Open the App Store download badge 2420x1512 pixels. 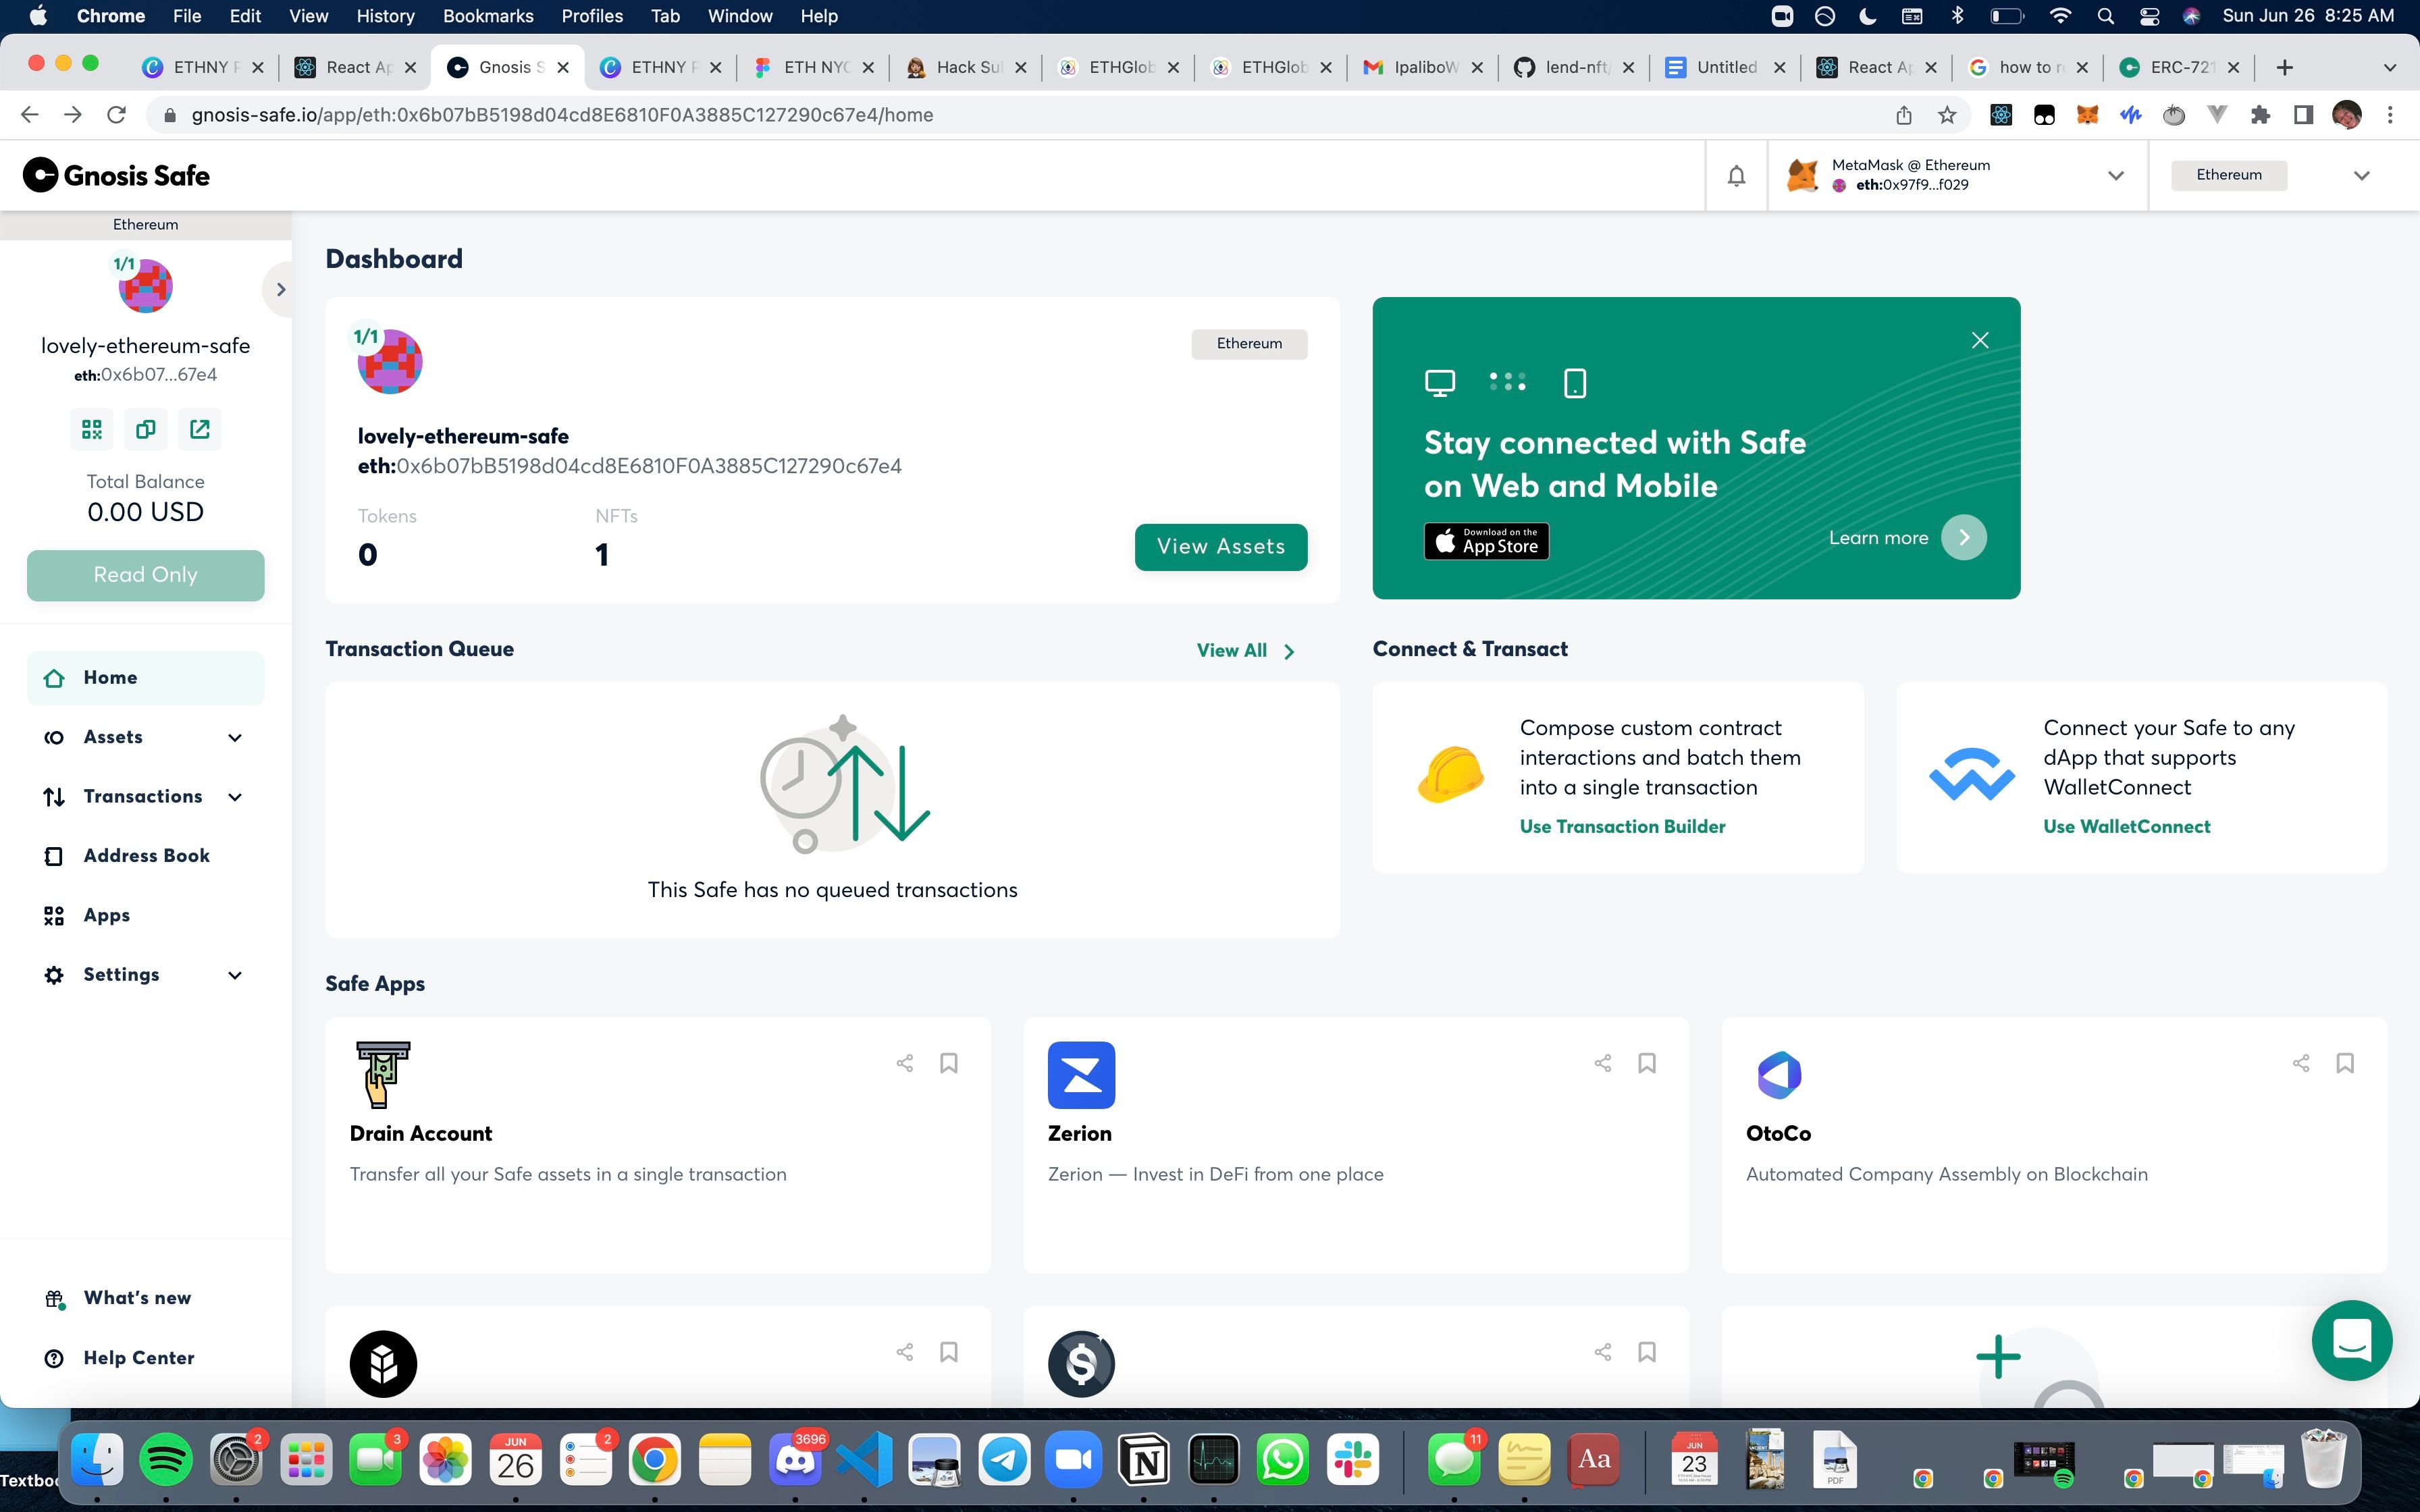click(x=1486, y=541)
